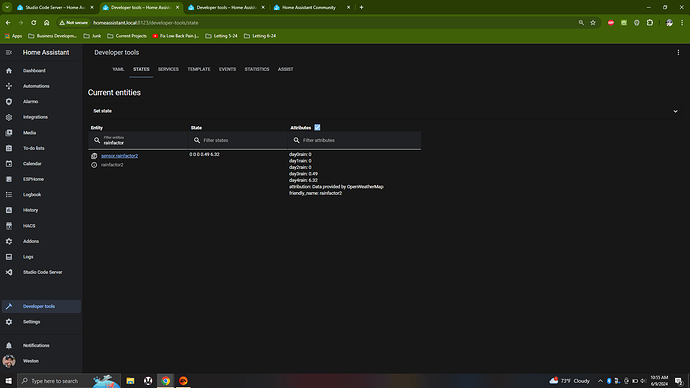Copy sensor.rainfactor2 entity ID

[x=94, y=156]
